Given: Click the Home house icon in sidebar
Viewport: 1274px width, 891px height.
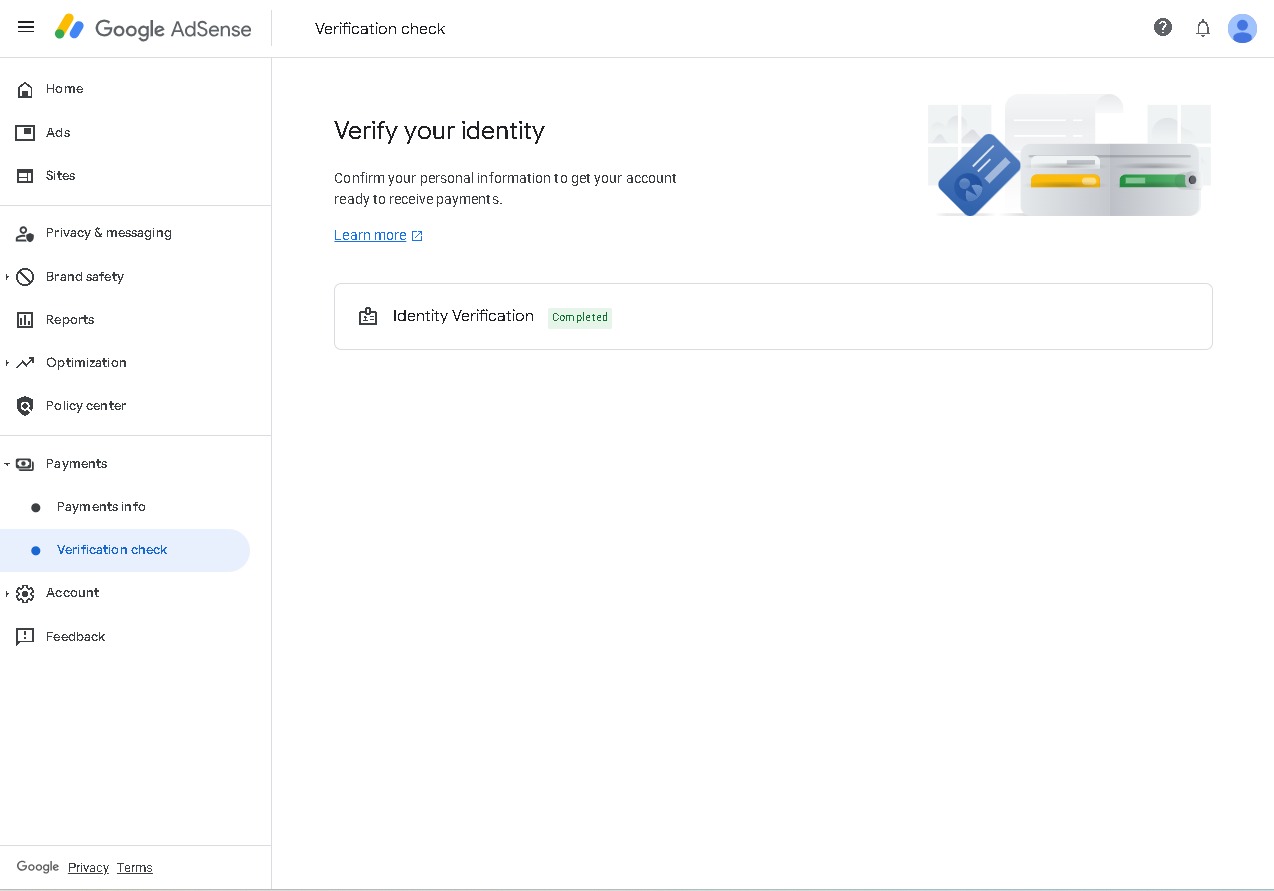Looking at the screenshot, I should pyautogui.click(x=25, y=90).
